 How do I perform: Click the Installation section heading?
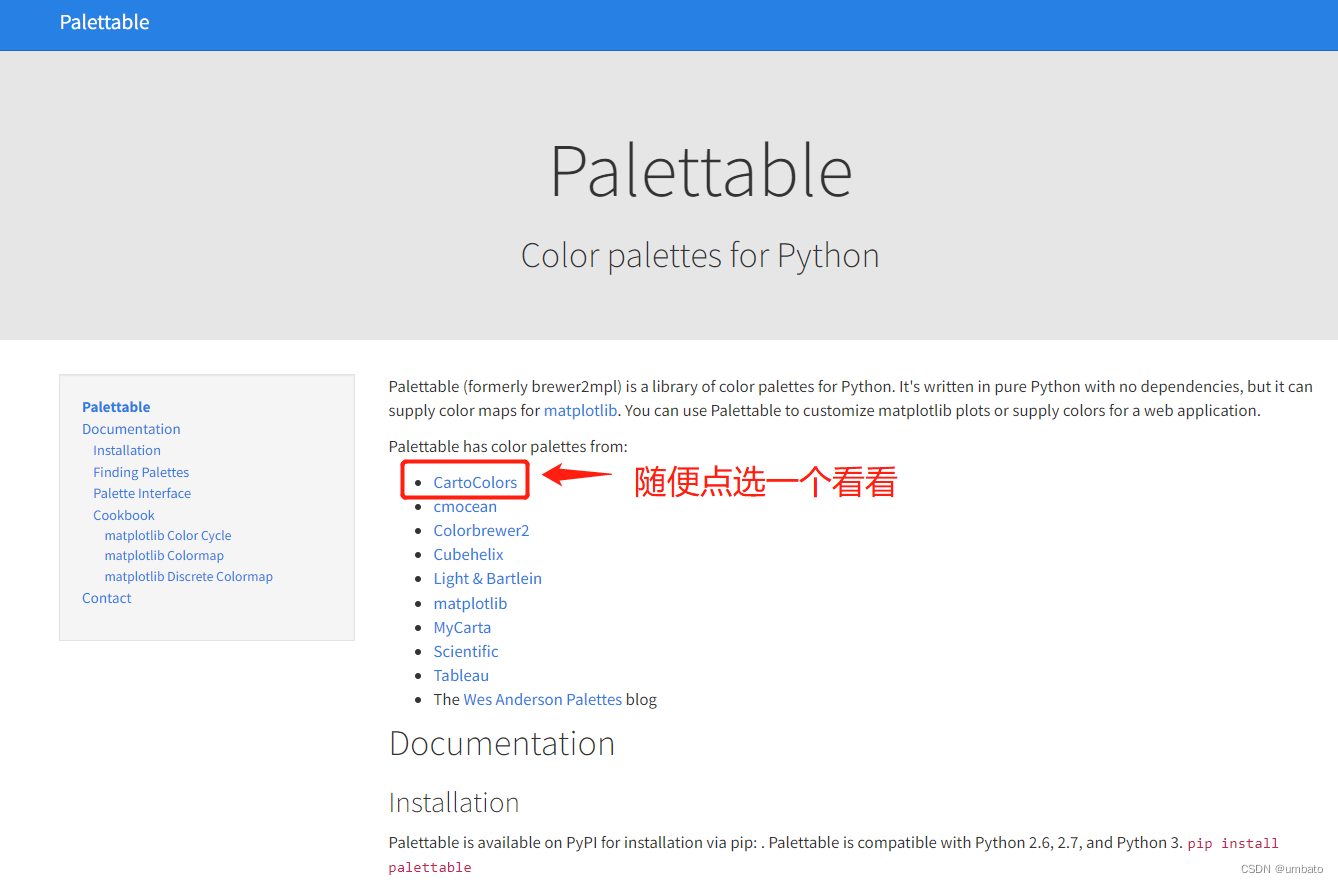[x=454, y=802]
